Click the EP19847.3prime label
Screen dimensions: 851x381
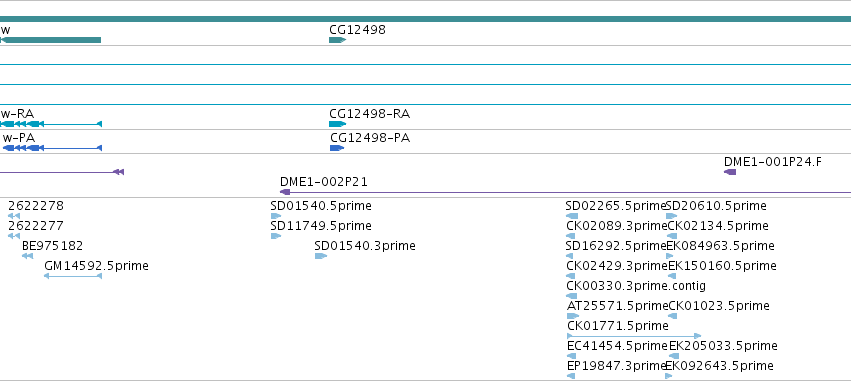tap(617, 366)
